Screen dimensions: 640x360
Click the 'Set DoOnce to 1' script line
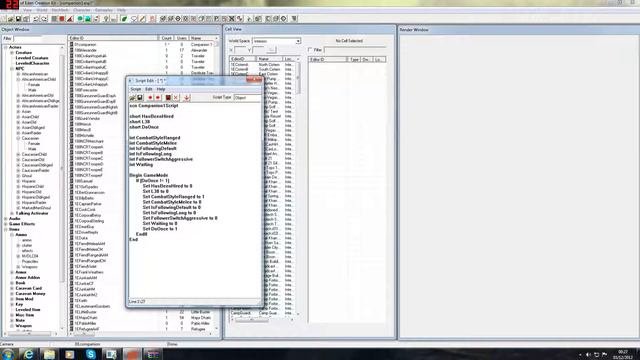(x=160, y=229)
